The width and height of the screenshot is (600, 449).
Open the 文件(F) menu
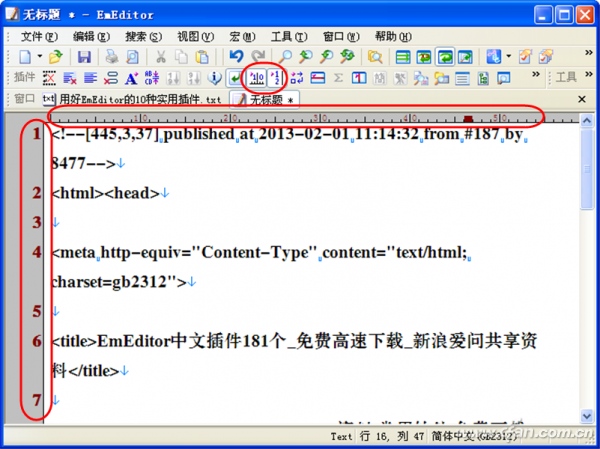39,37
